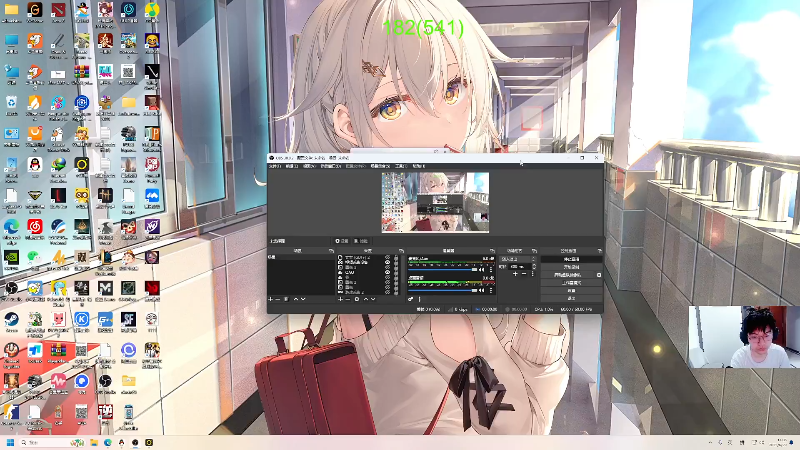
Task: Open the transition options three-dot menu
Action: tap(533, 274)
